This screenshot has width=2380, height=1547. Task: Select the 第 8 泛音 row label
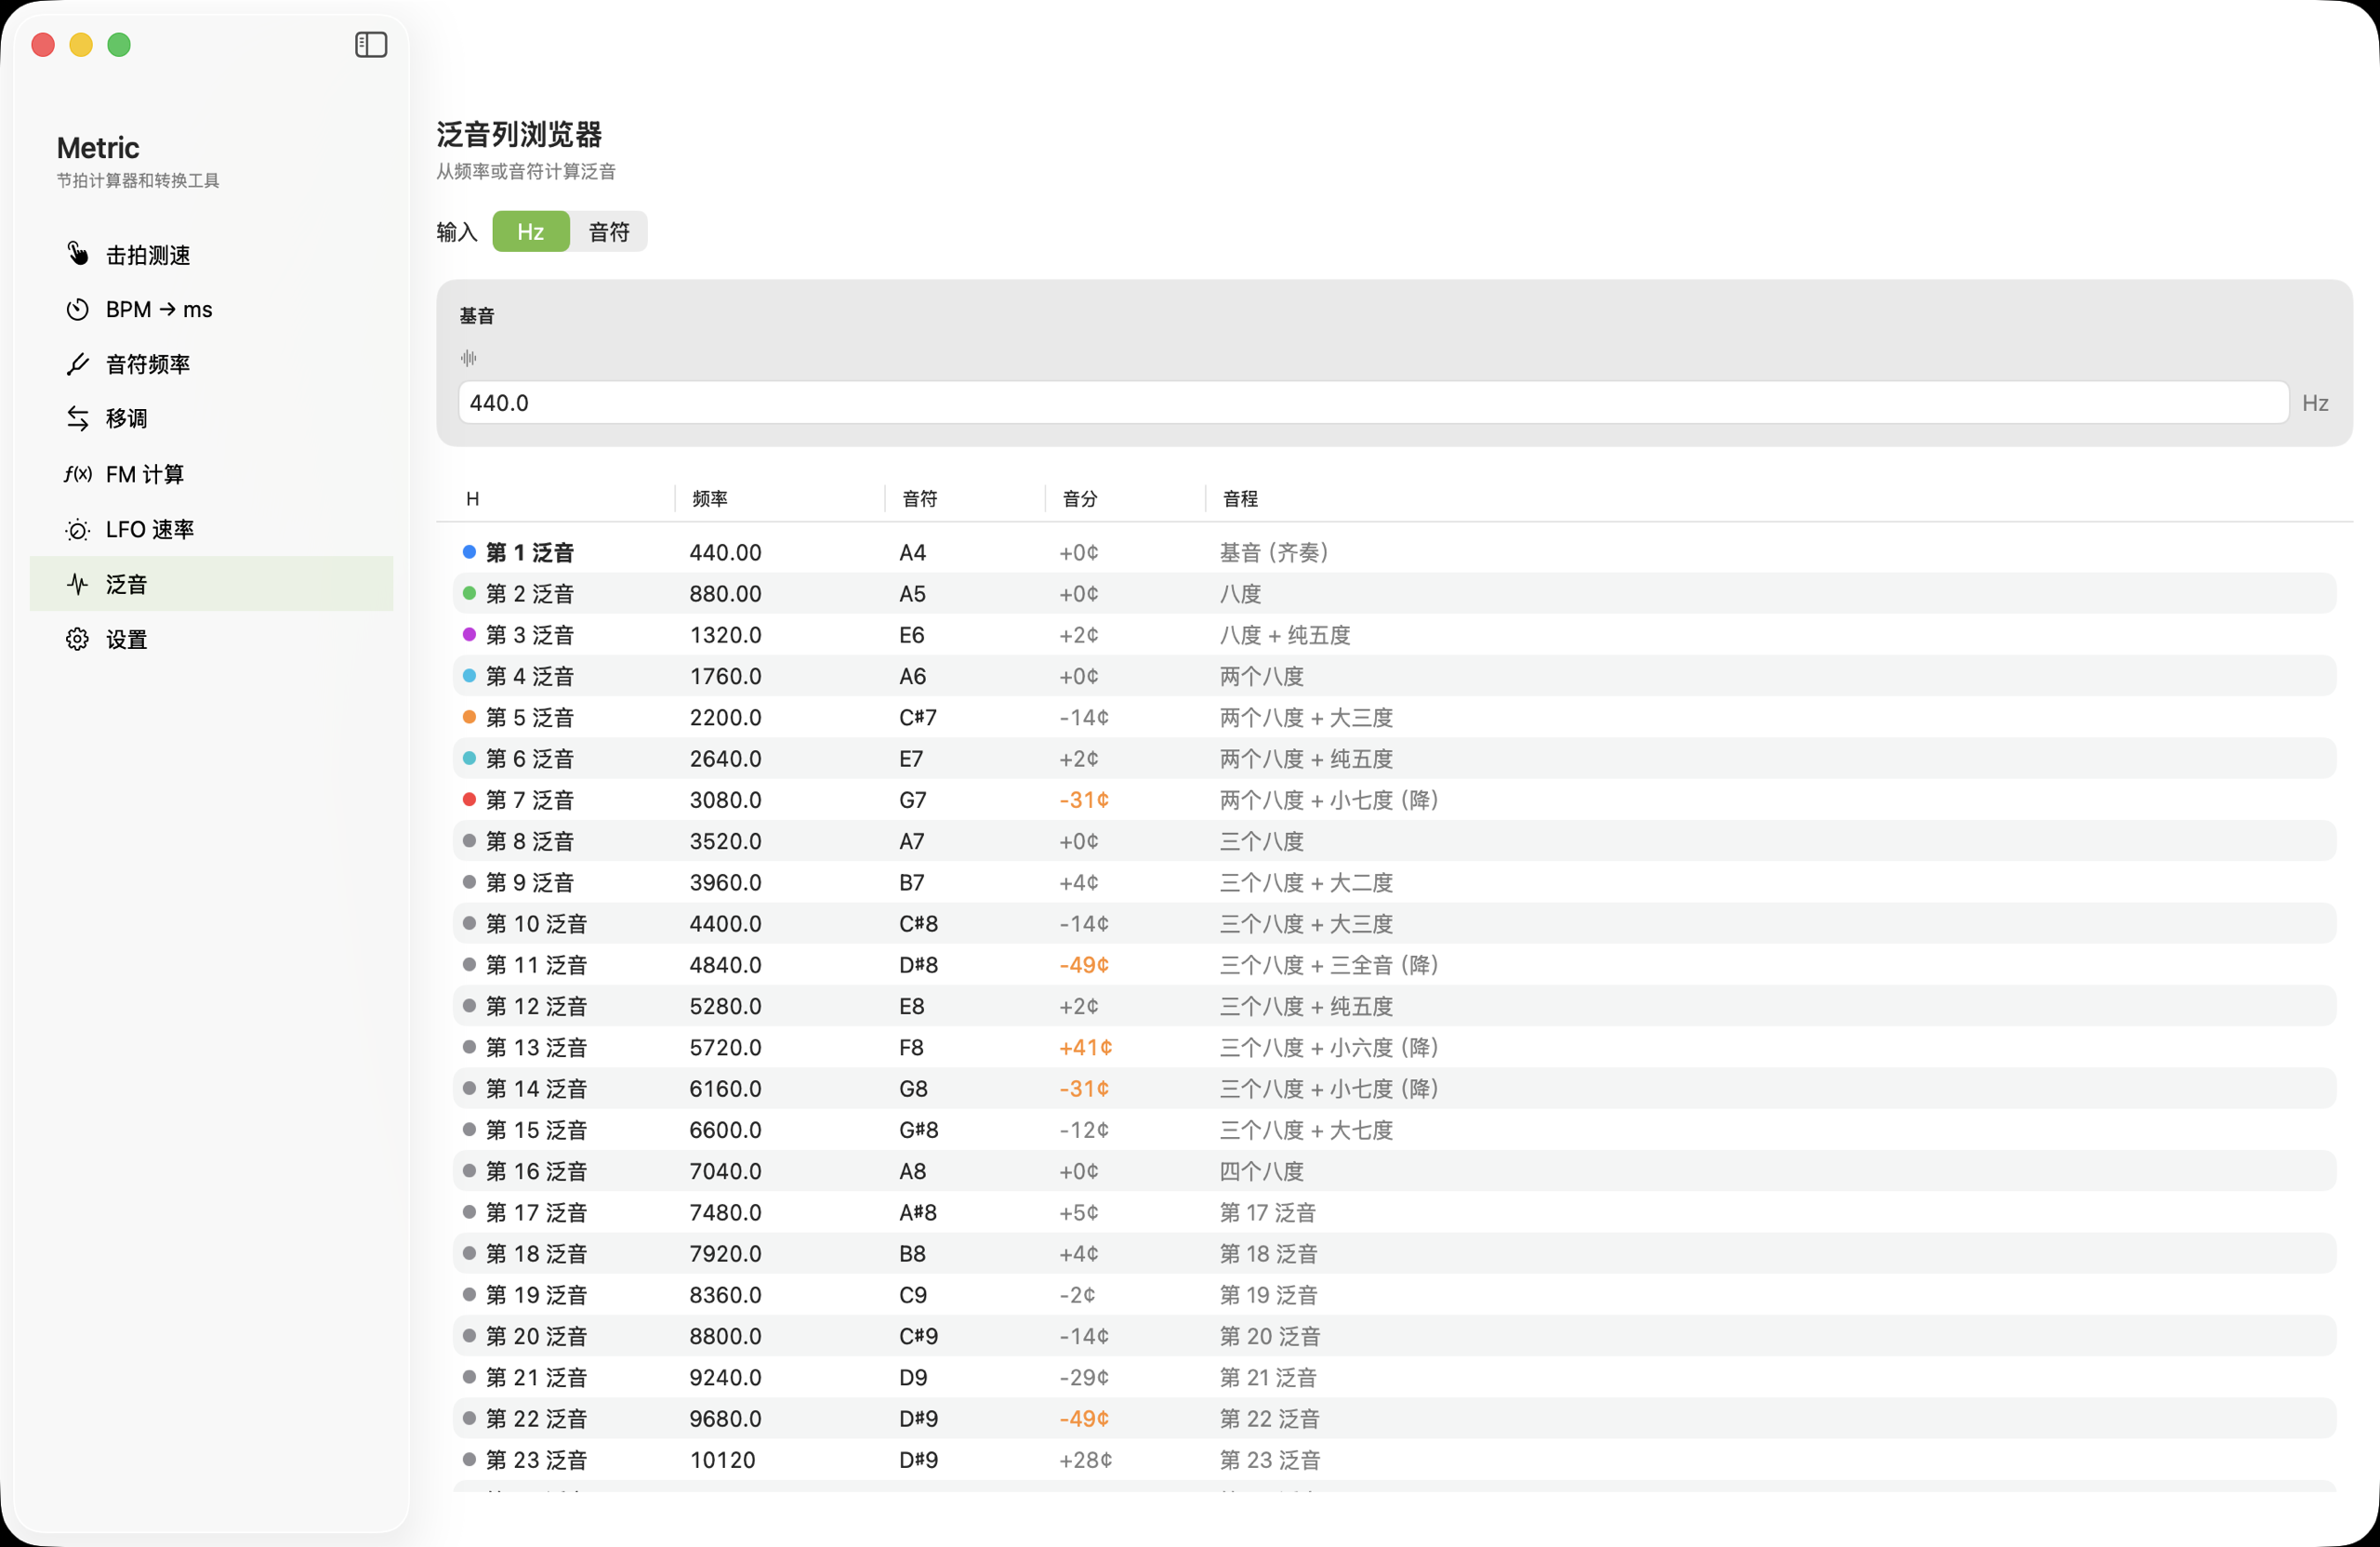pyautogui.click(x=530, y=841)
